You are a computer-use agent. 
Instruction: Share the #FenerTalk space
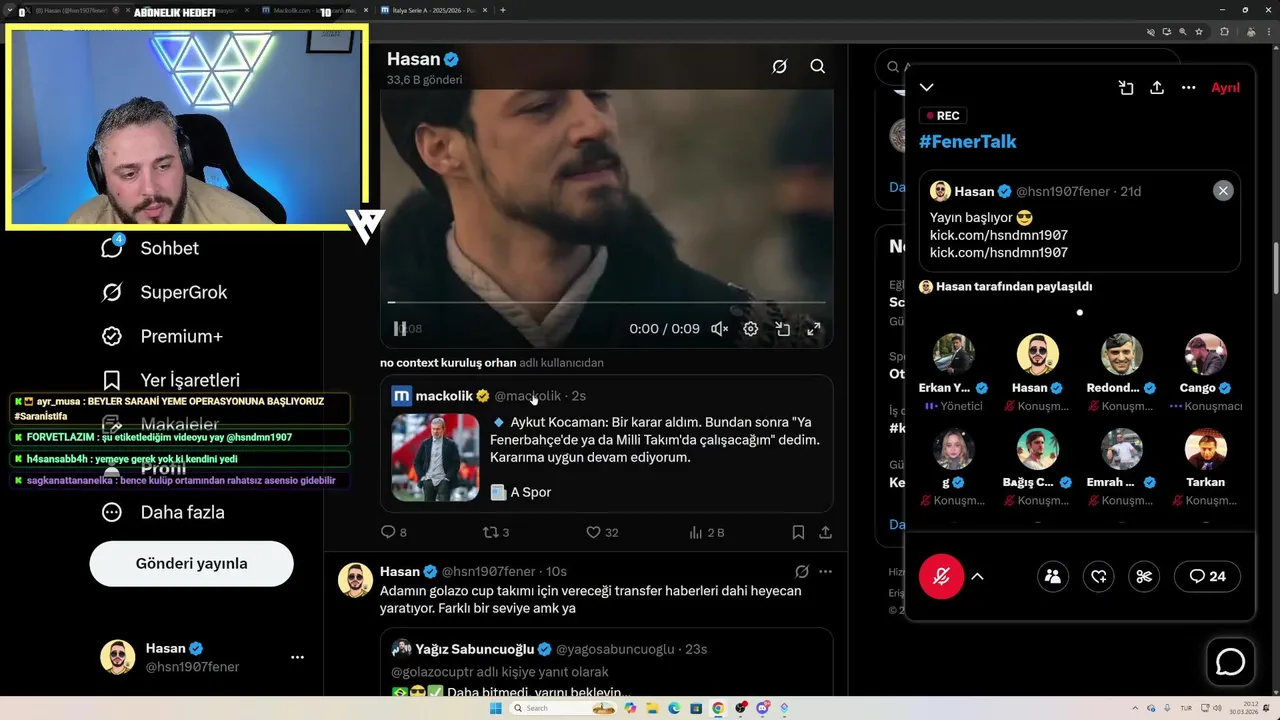[1157, 88]
